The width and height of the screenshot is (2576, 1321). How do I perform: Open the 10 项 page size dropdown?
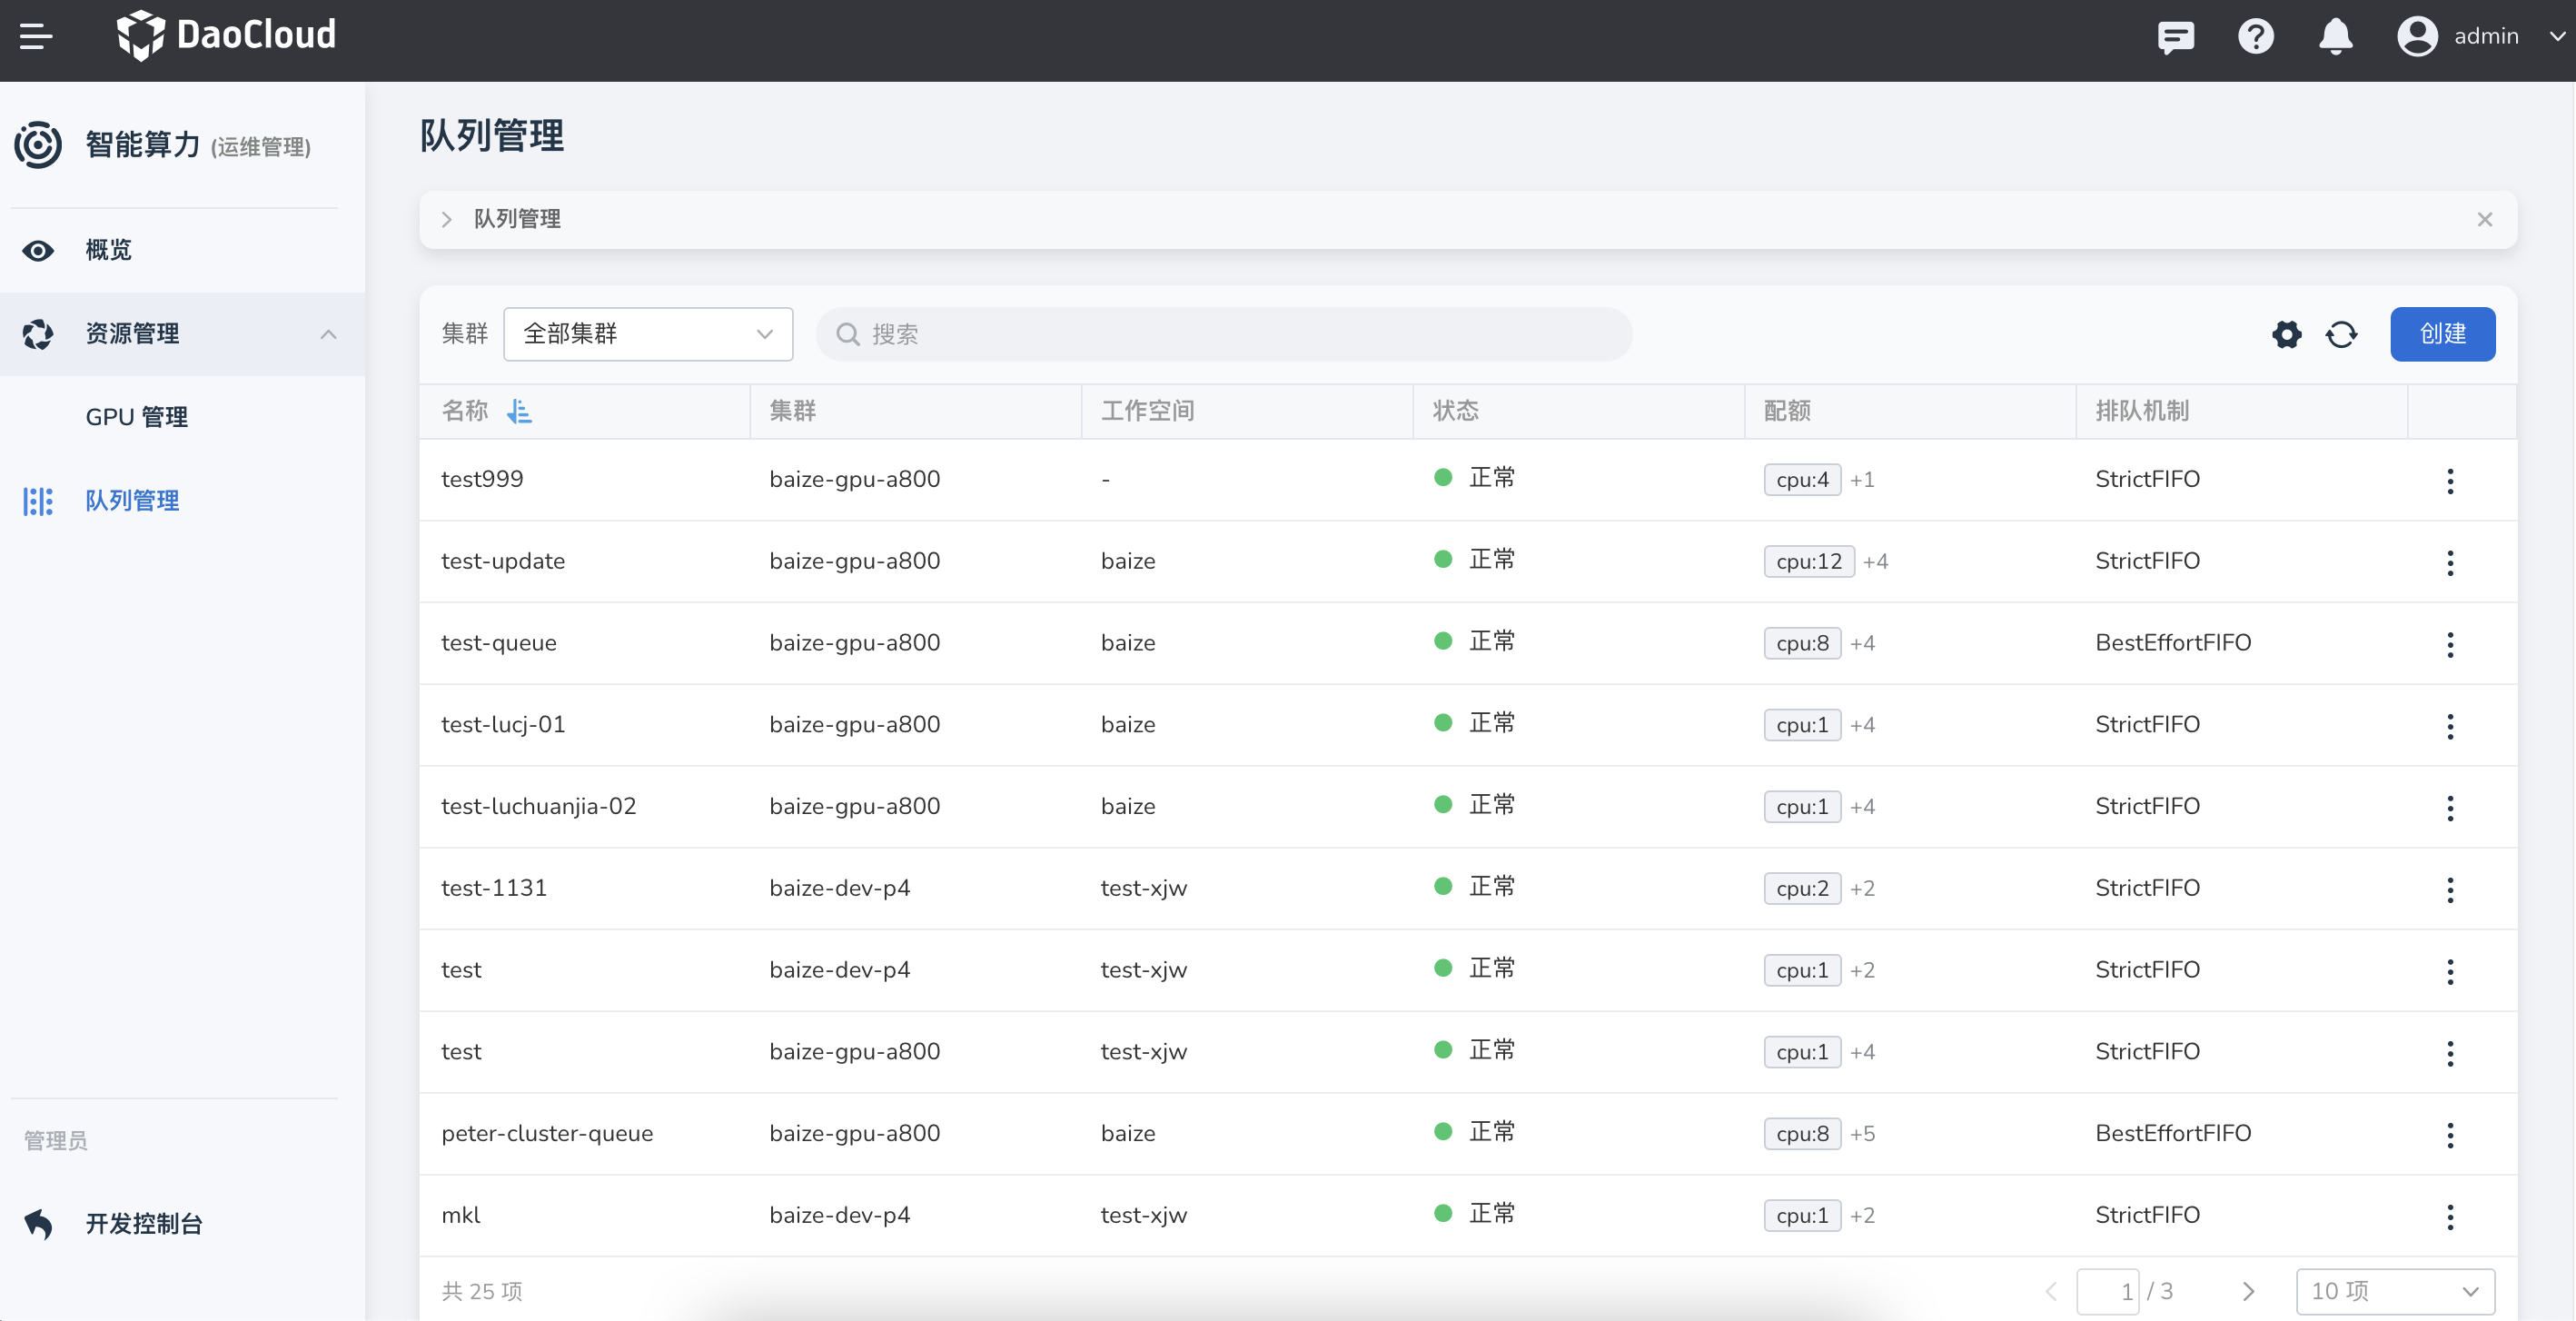point(2394,1291)
